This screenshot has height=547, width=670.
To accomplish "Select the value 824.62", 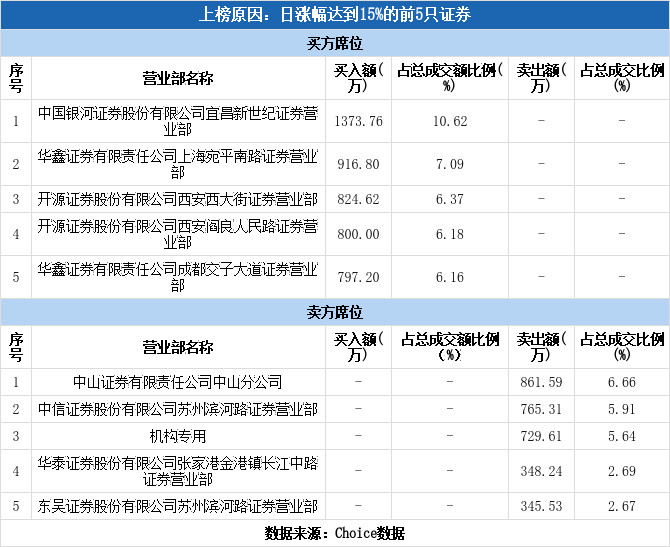I will 359,199.
